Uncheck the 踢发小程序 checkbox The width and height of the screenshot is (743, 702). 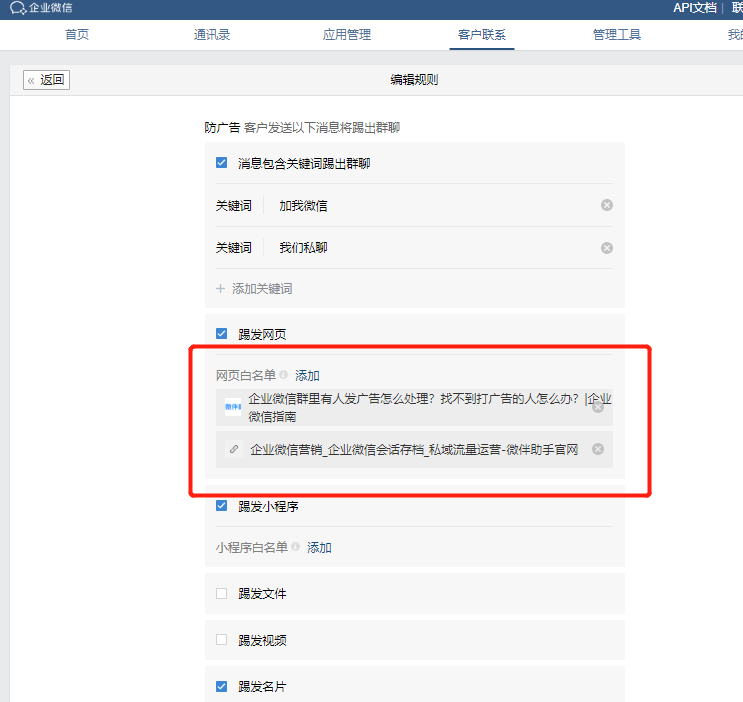(x=221, y=505)
